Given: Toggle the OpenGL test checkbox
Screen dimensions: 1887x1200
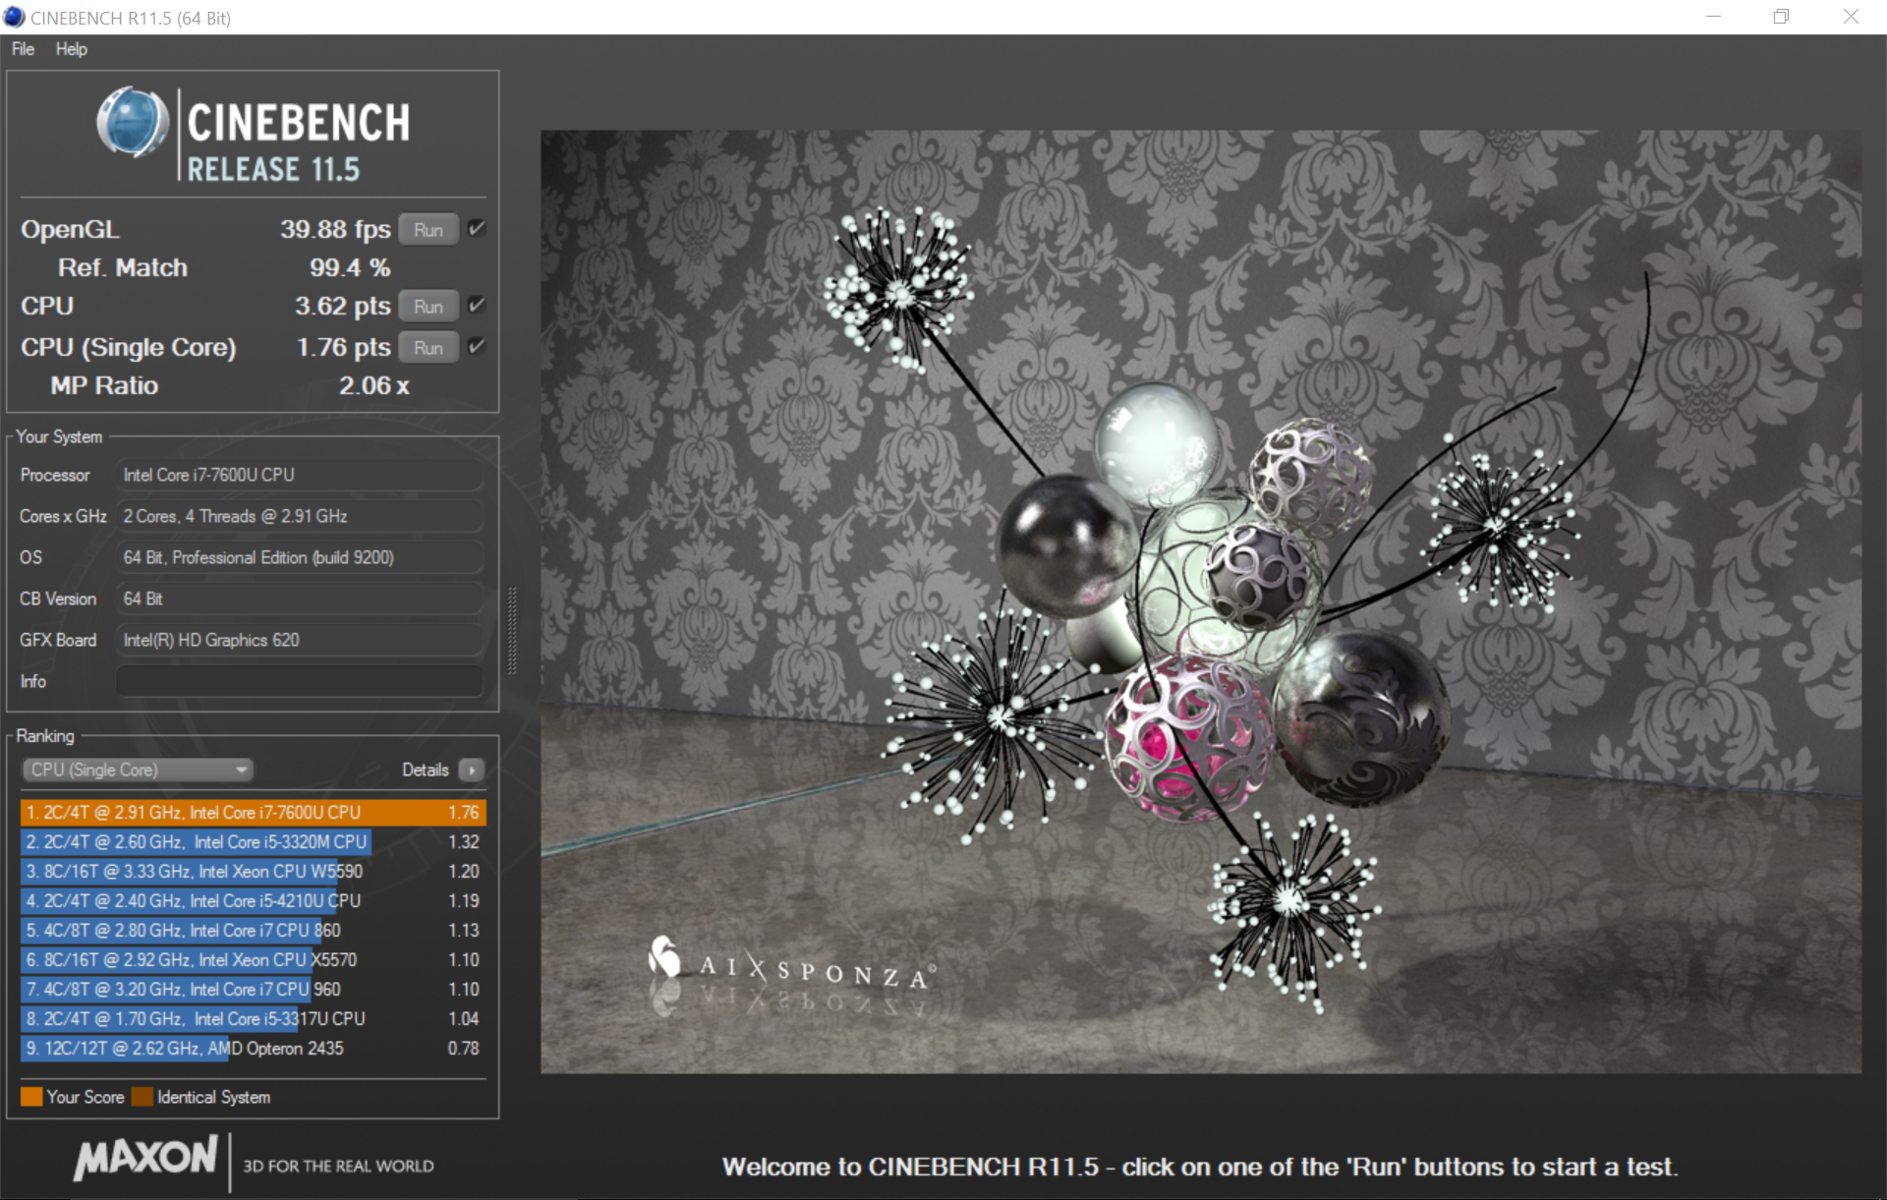Looking at the screenshot, I should 477,228.
